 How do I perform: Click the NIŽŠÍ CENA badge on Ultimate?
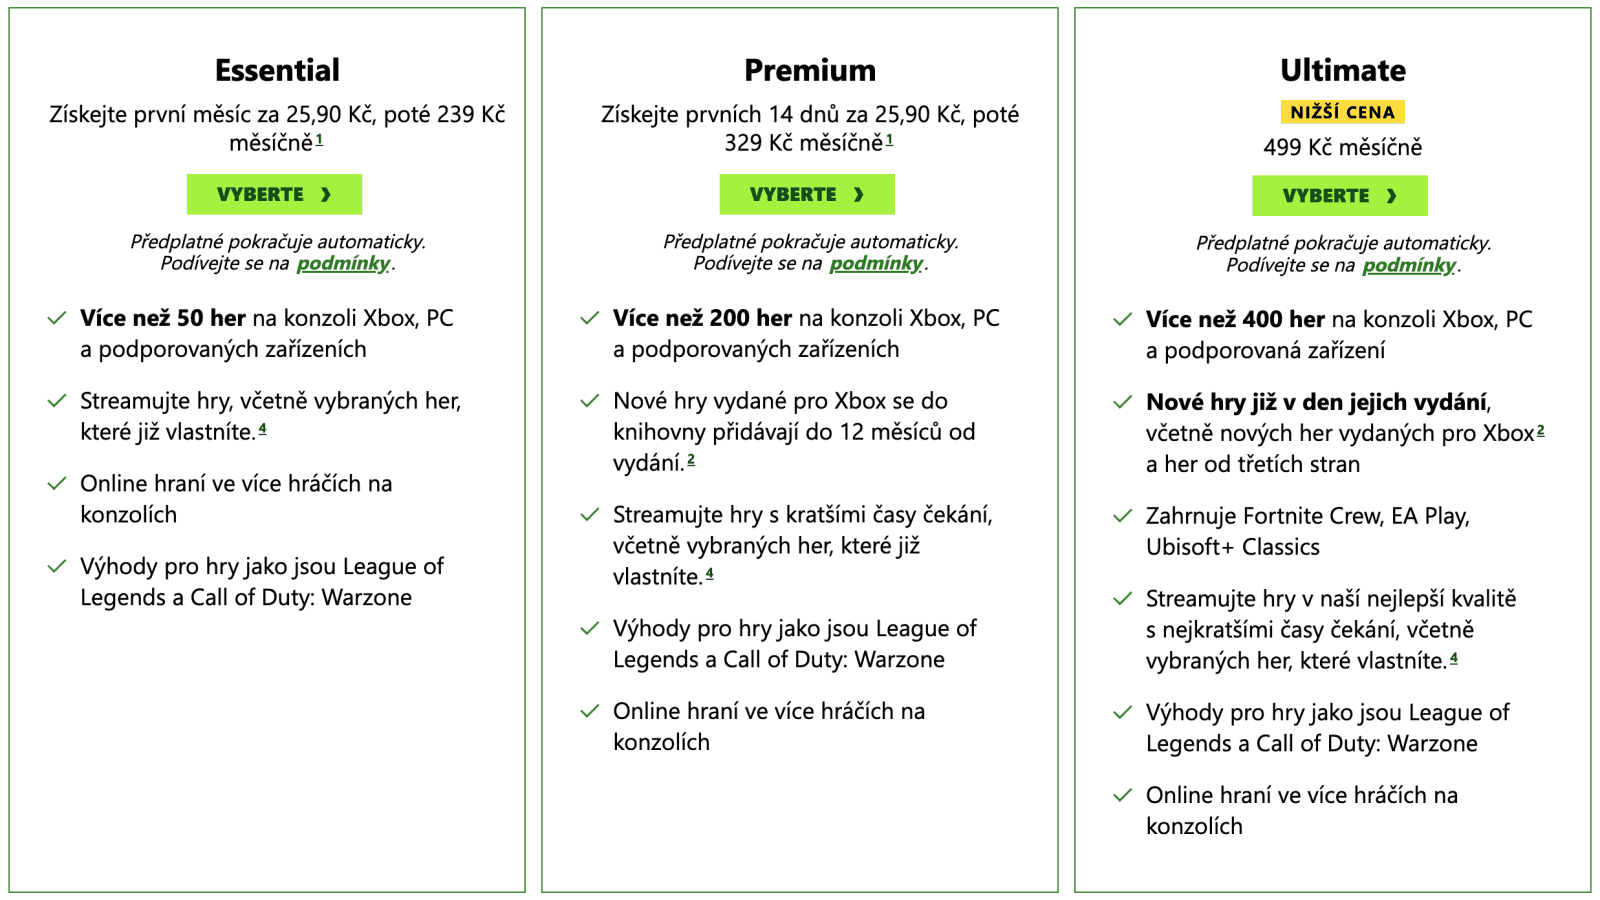point(1343,112)
